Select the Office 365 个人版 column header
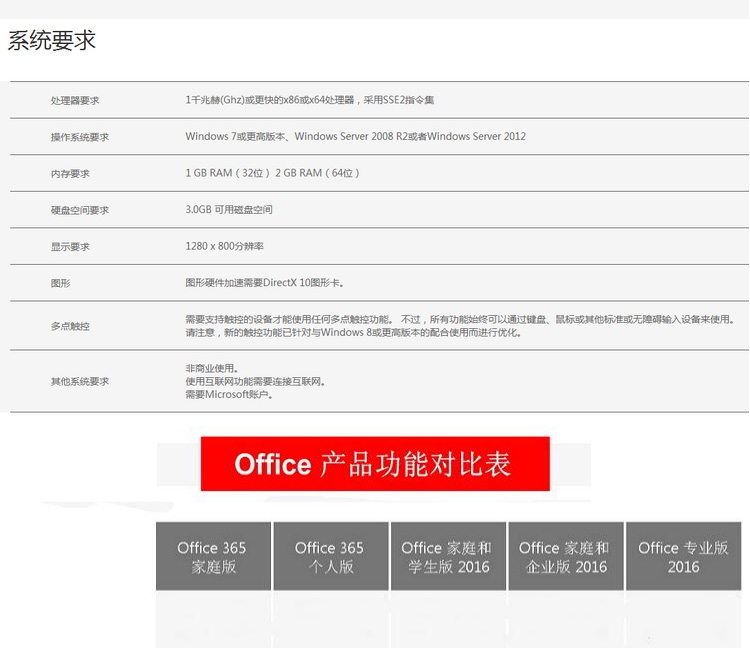This screenshot has width=750, height=648. [329, 557]
